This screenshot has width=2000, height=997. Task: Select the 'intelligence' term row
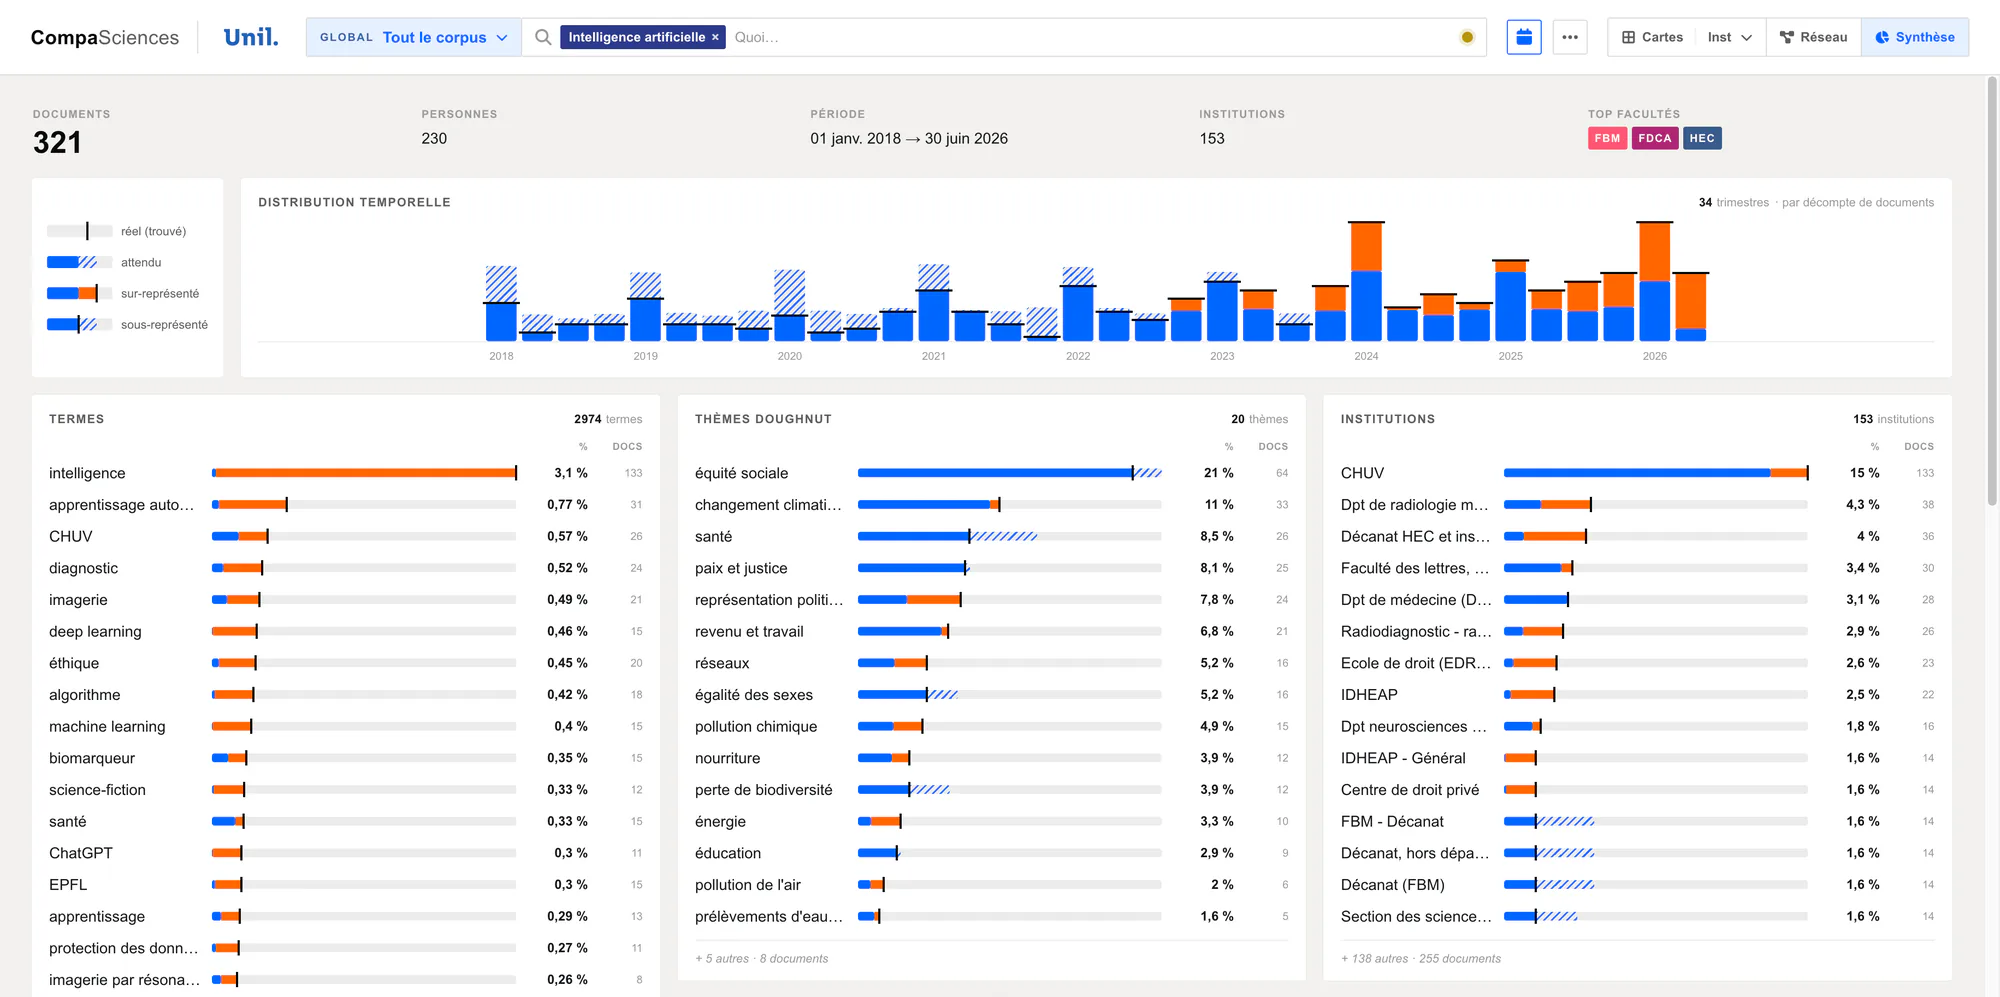tap(346, 473)
